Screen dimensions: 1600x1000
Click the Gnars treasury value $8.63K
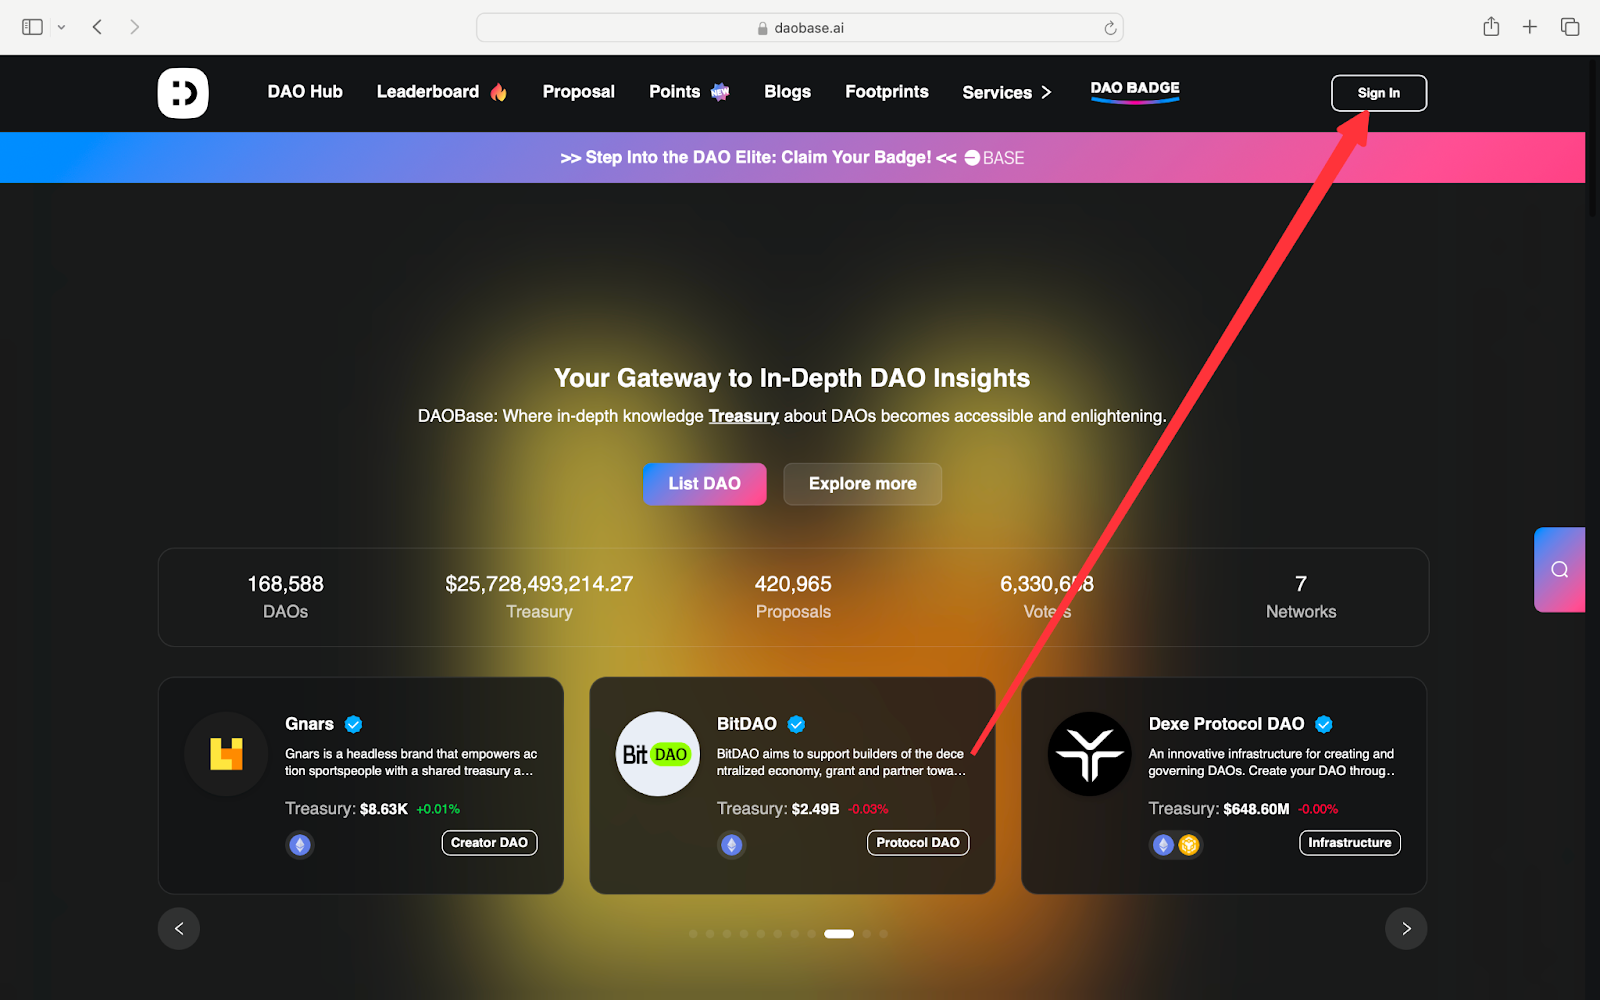[x=384, y=809]
